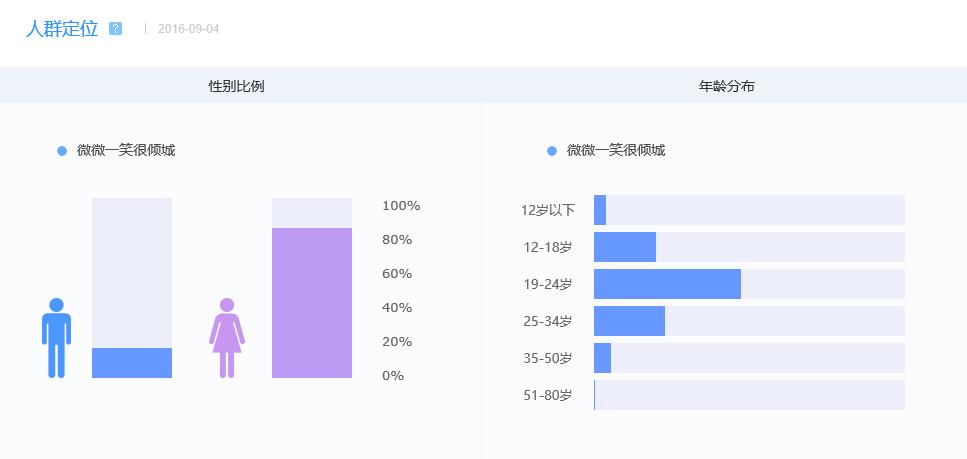The height and width of the screenshot is (459, 967).
Task: Select the 性别比例 section header
Action: 236,87
